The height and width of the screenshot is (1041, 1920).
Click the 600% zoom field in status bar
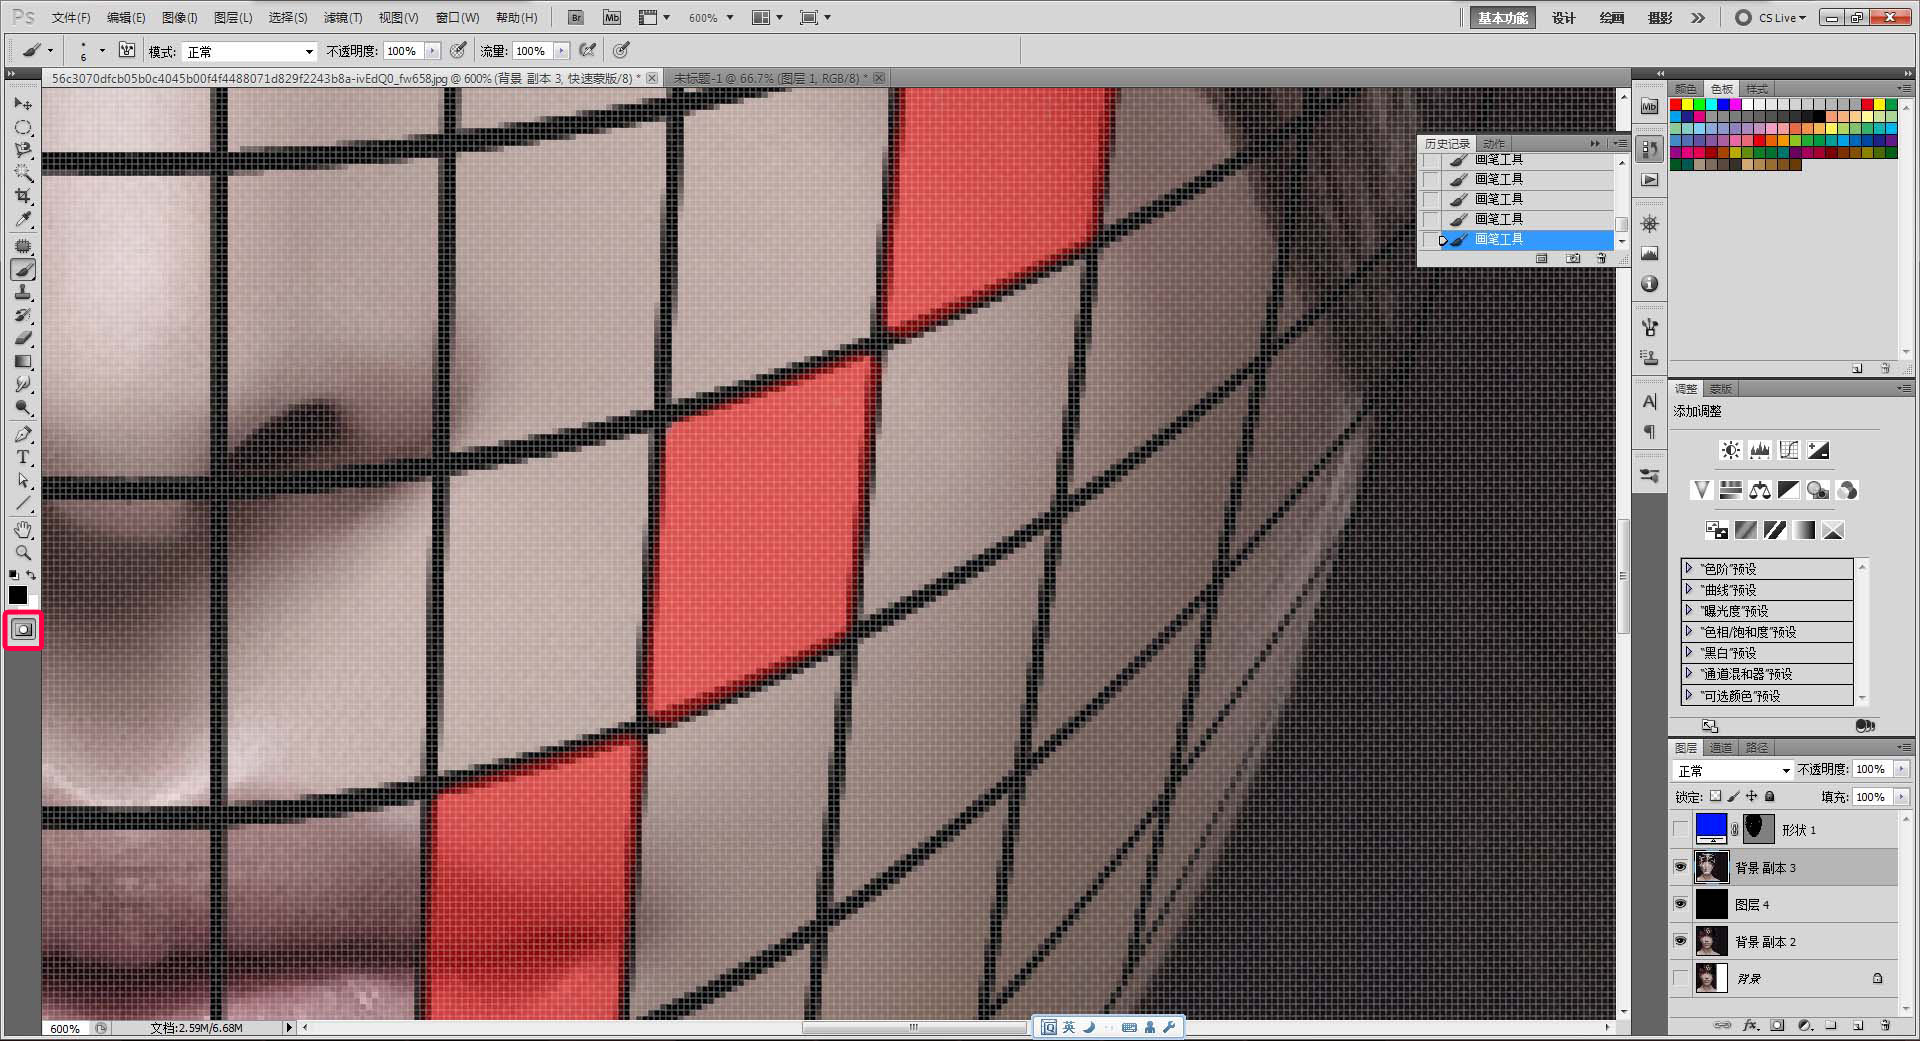coord(66,1028)
